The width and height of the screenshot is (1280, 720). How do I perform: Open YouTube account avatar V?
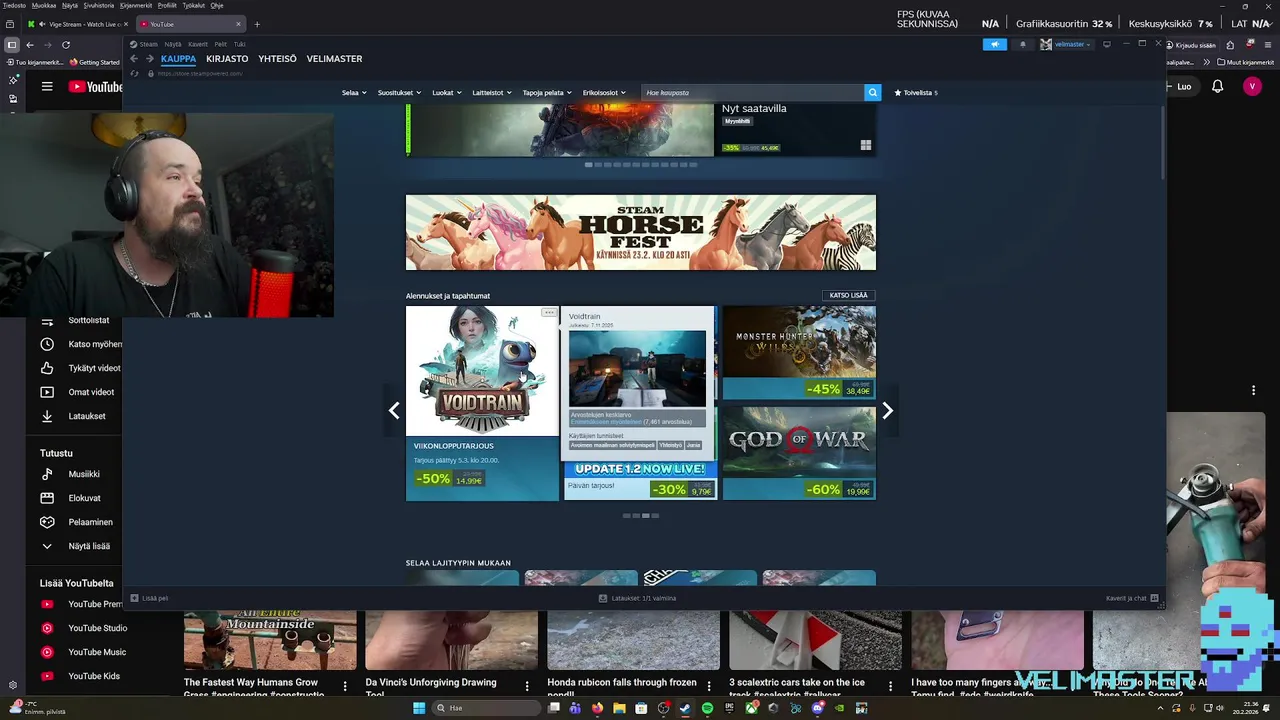click(1252, 87)
